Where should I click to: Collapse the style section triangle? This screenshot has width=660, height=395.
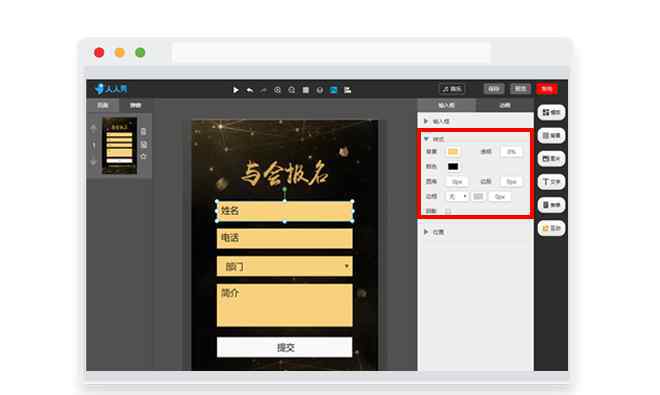[426, 139]
